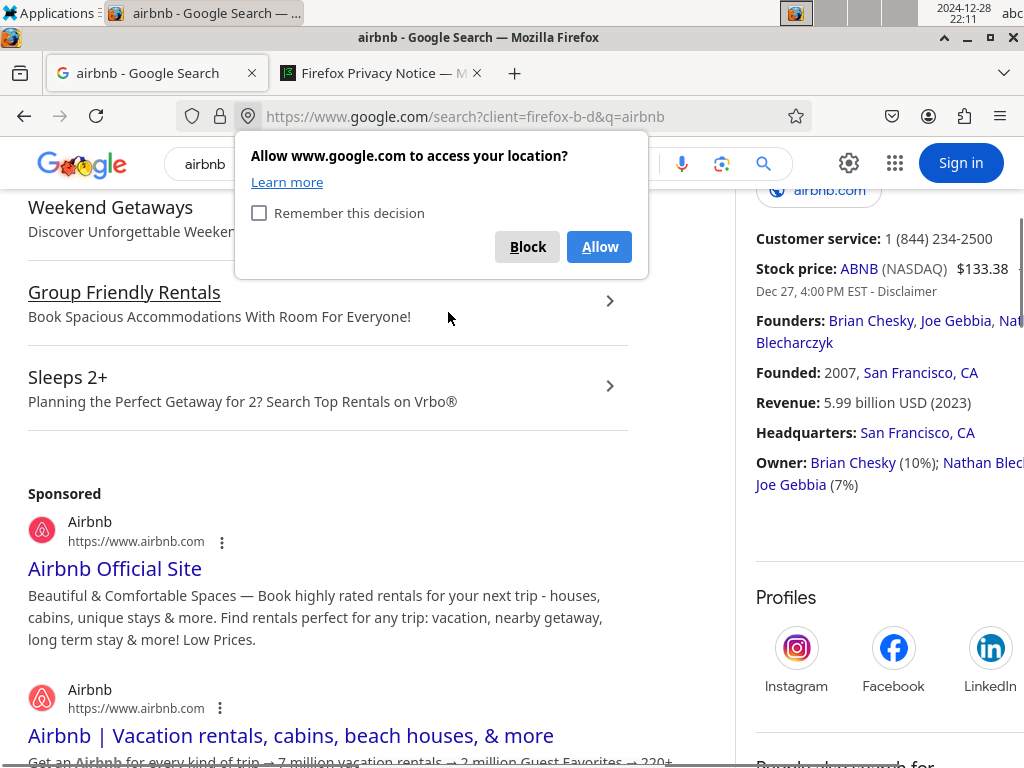Allow location access
1024x768 pixels.
[600, 247]
